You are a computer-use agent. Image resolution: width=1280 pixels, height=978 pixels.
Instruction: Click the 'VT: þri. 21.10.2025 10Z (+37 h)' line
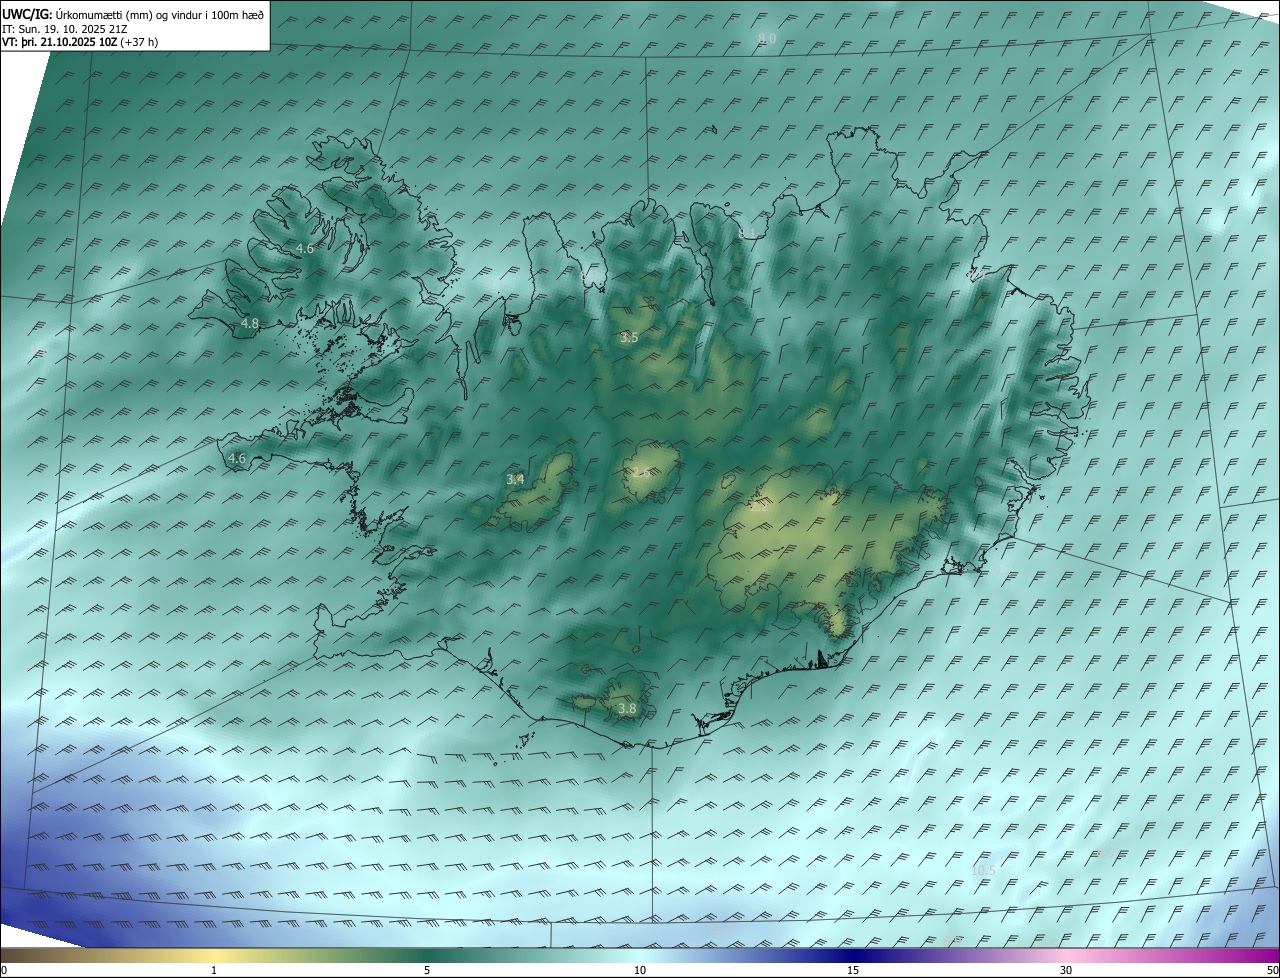[80, 42]
